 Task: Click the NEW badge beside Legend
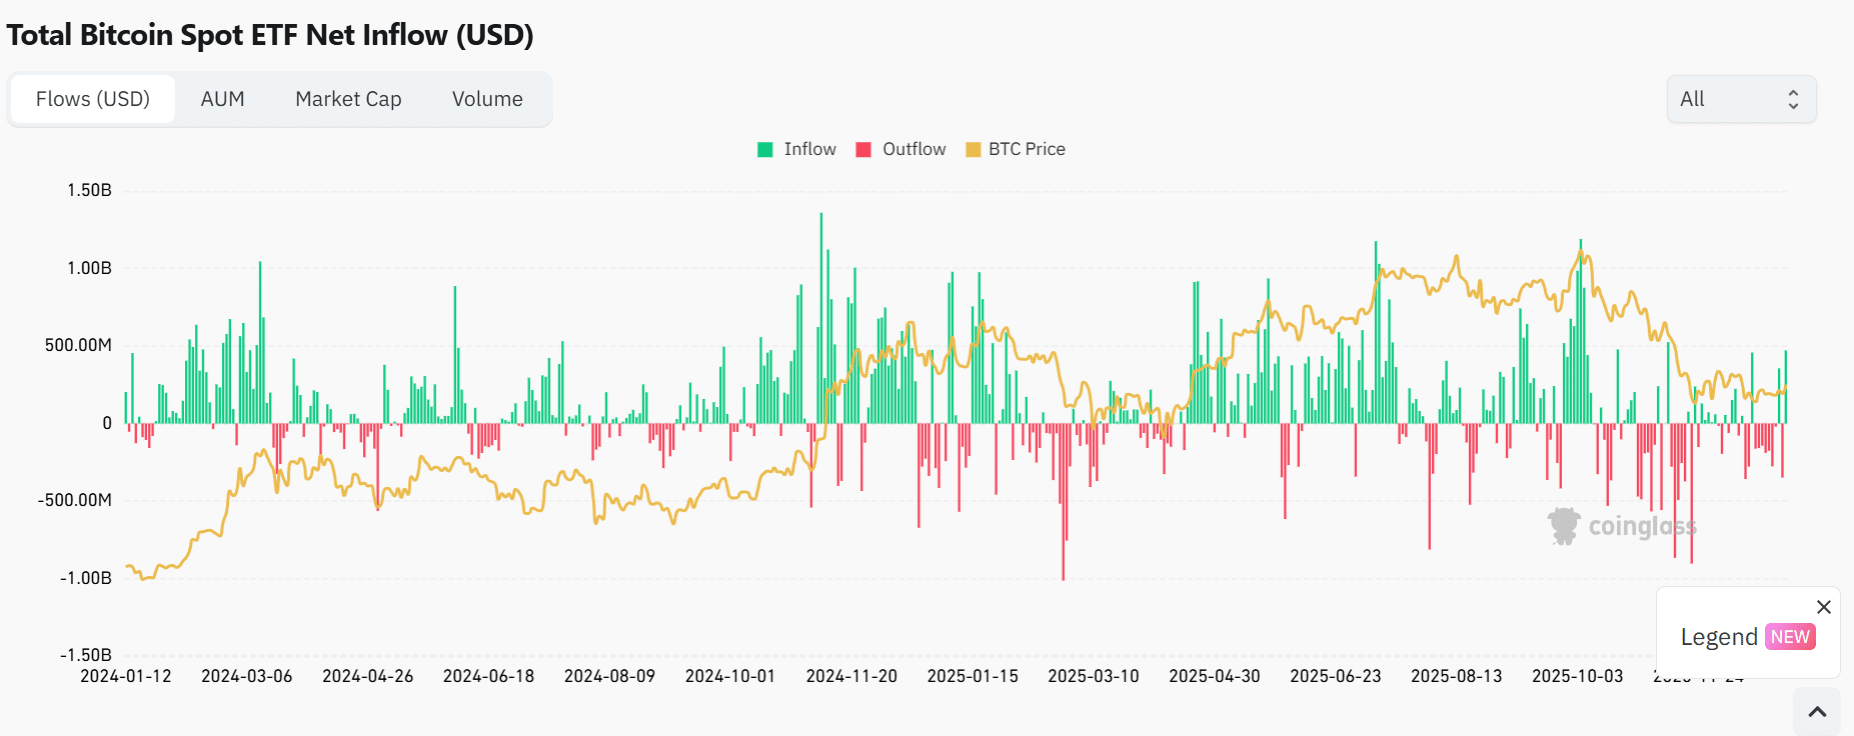pos(1790,637)
